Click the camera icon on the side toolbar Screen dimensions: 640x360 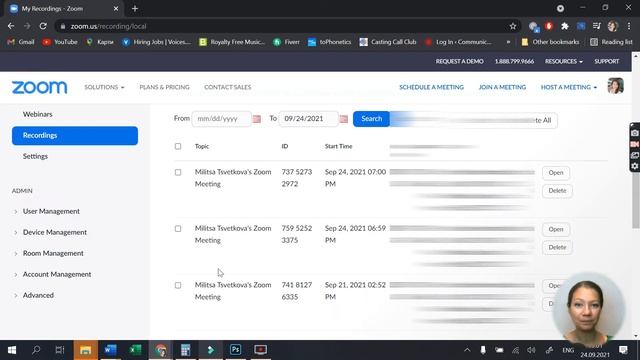(635, 133)
